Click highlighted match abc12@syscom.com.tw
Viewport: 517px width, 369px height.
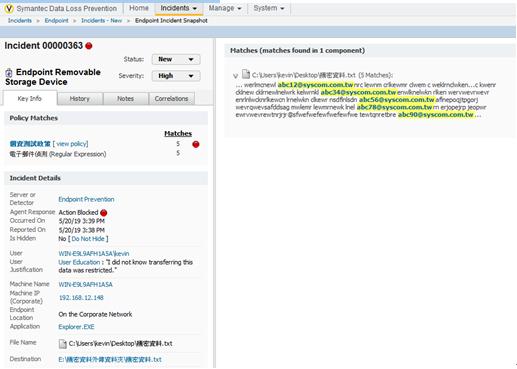coord(315,85)
